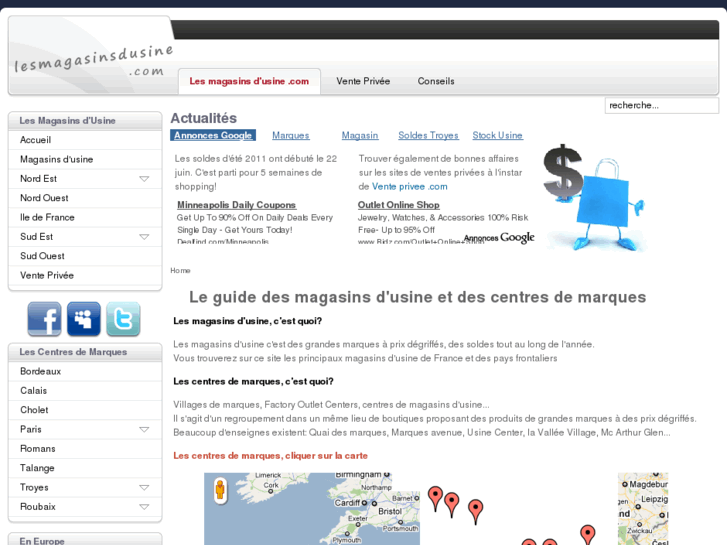Open Vente Privée in the sidebar menu
This screenshot has width=727, height=545.
click(x=85, y=276)
